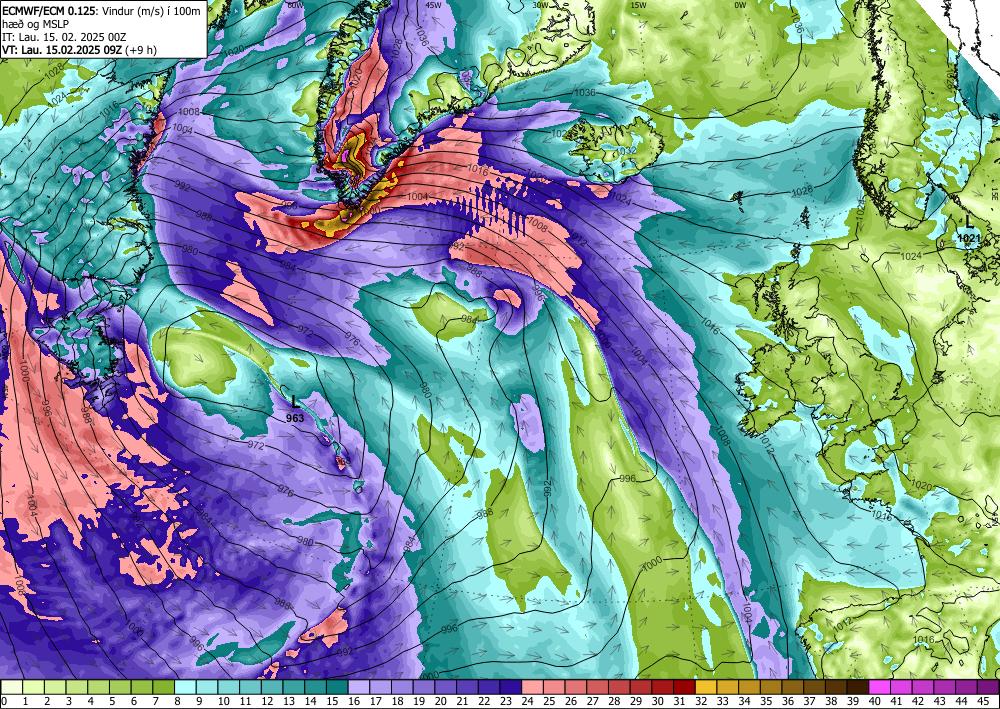Viewport: 1000px width, 709px height.
Task: Click the ochre swatch above 35
Action: point(771,687)
